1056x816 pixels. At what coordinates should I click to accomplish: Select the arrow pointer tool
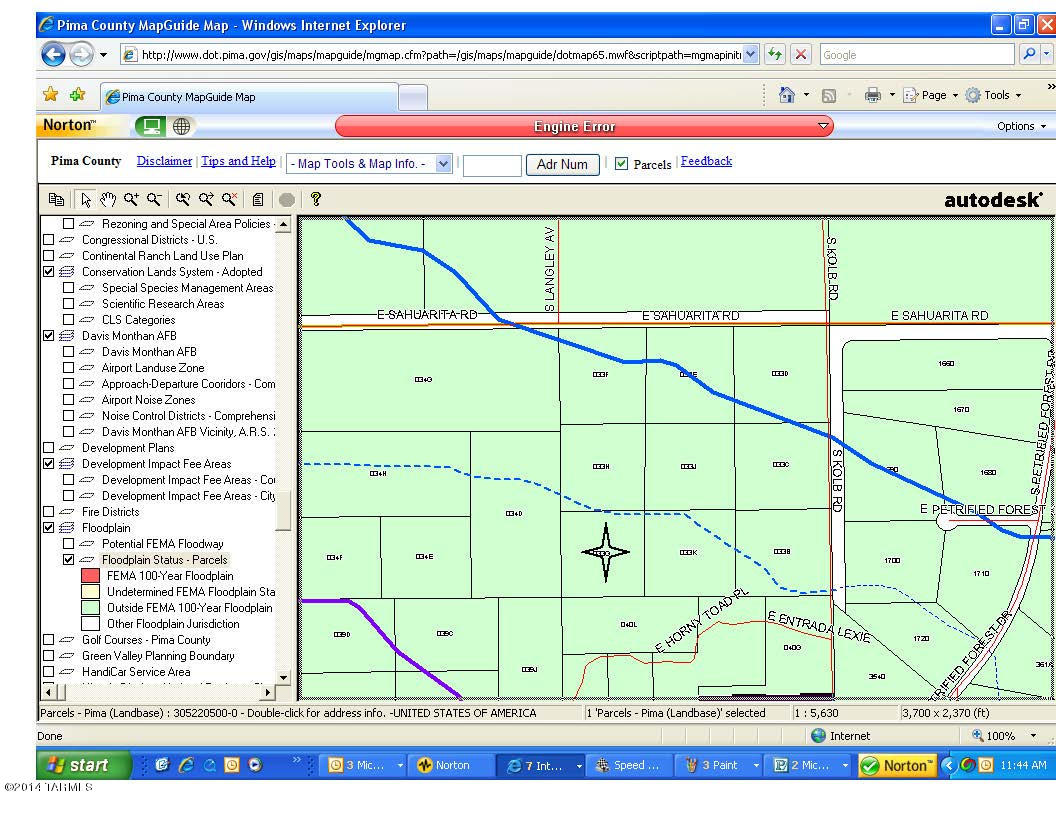point(86,199)
